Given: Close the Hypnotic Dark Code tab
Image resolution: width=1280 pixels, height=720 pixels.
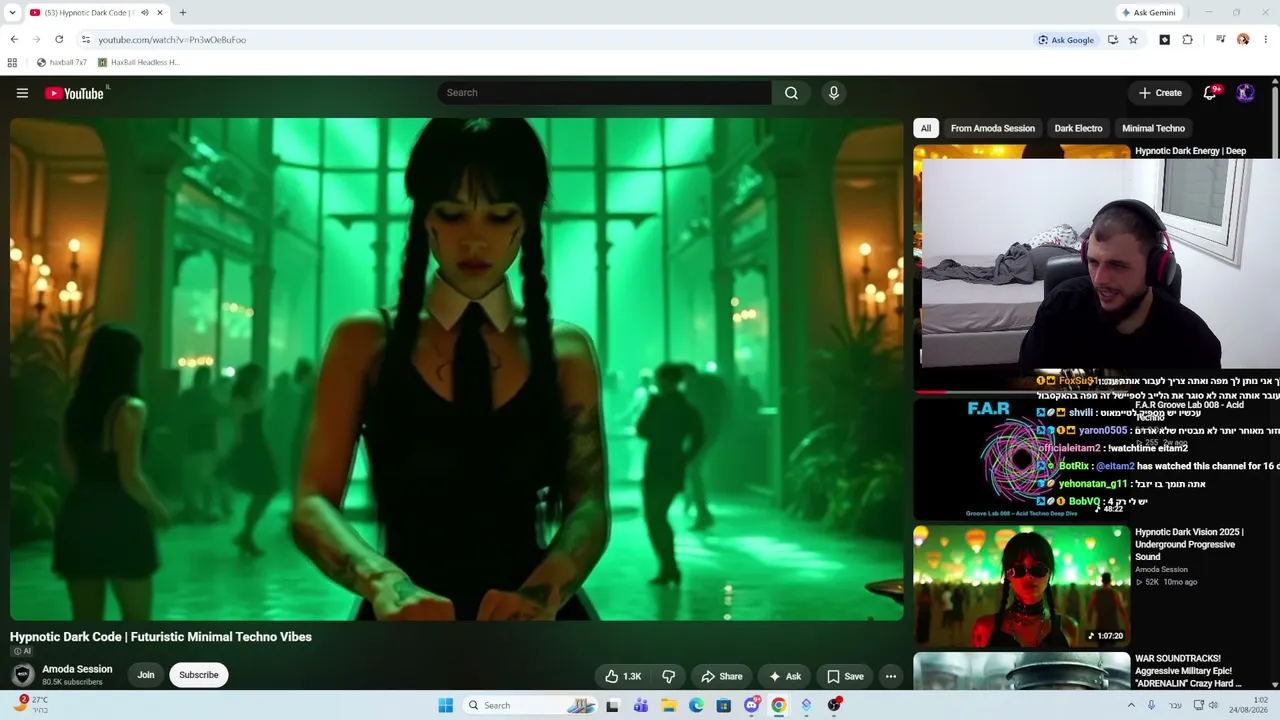Looking at the screenshot, I should click(x=159, y=13).
